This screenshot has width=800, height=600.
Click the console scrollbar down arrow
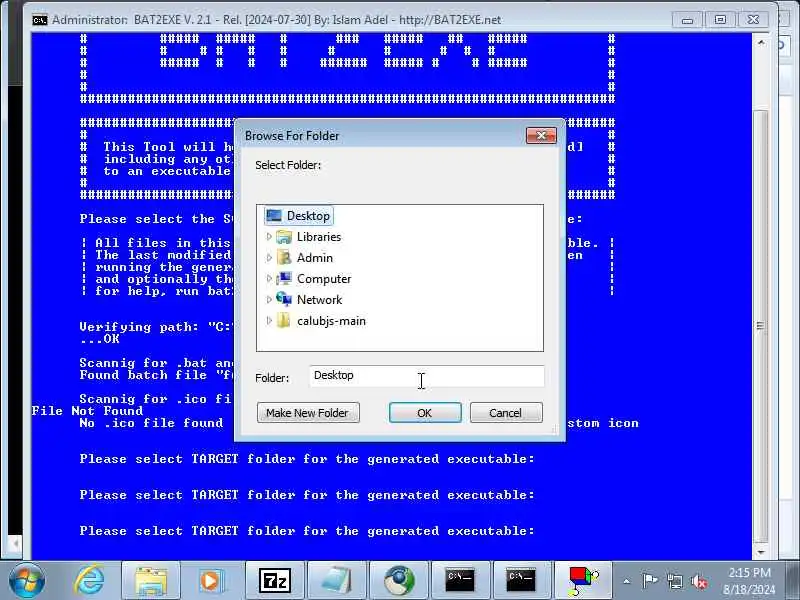click(x=761, y=552)
